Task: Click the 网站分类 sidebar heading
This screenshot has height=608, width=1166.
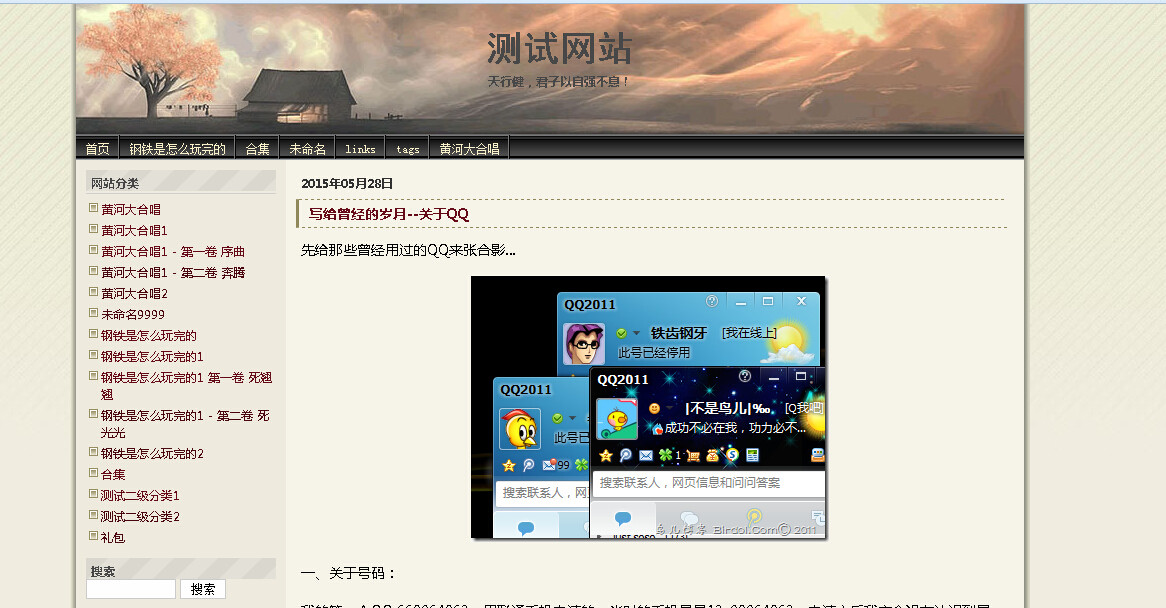Action: [x=115, y=183]
